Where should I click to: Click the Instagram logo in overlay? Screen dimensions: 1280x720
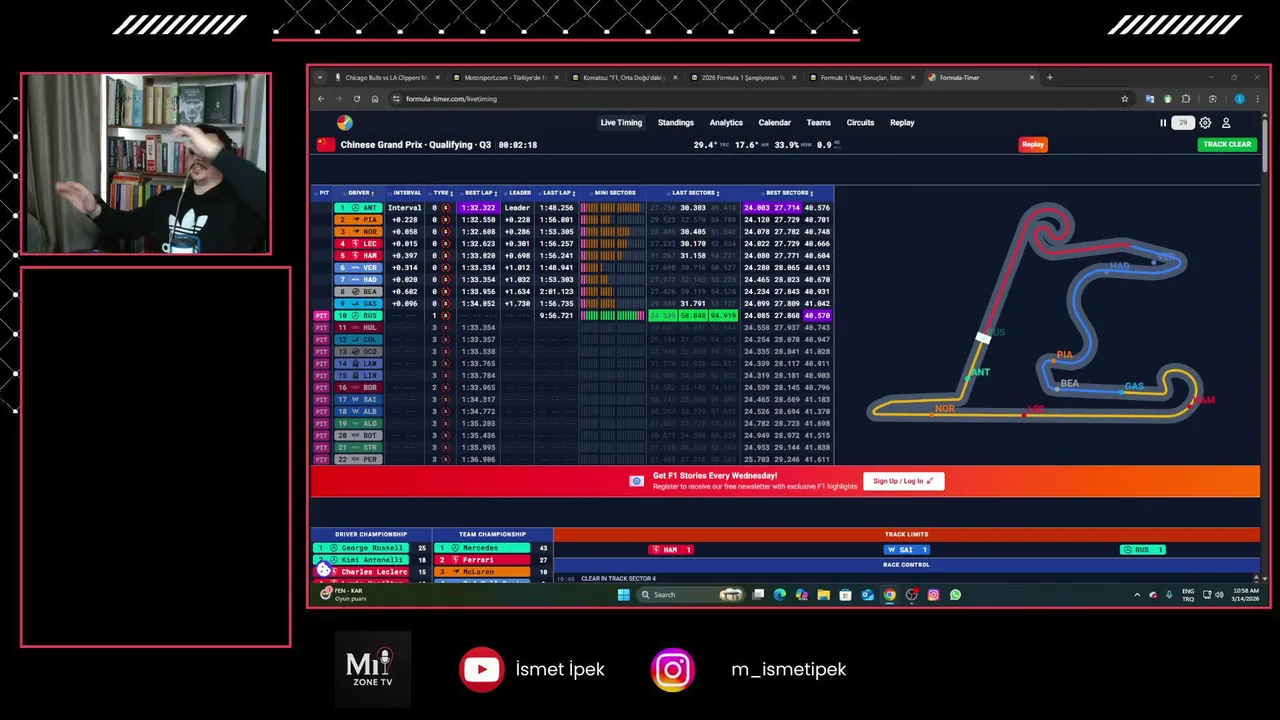(672, 669)
